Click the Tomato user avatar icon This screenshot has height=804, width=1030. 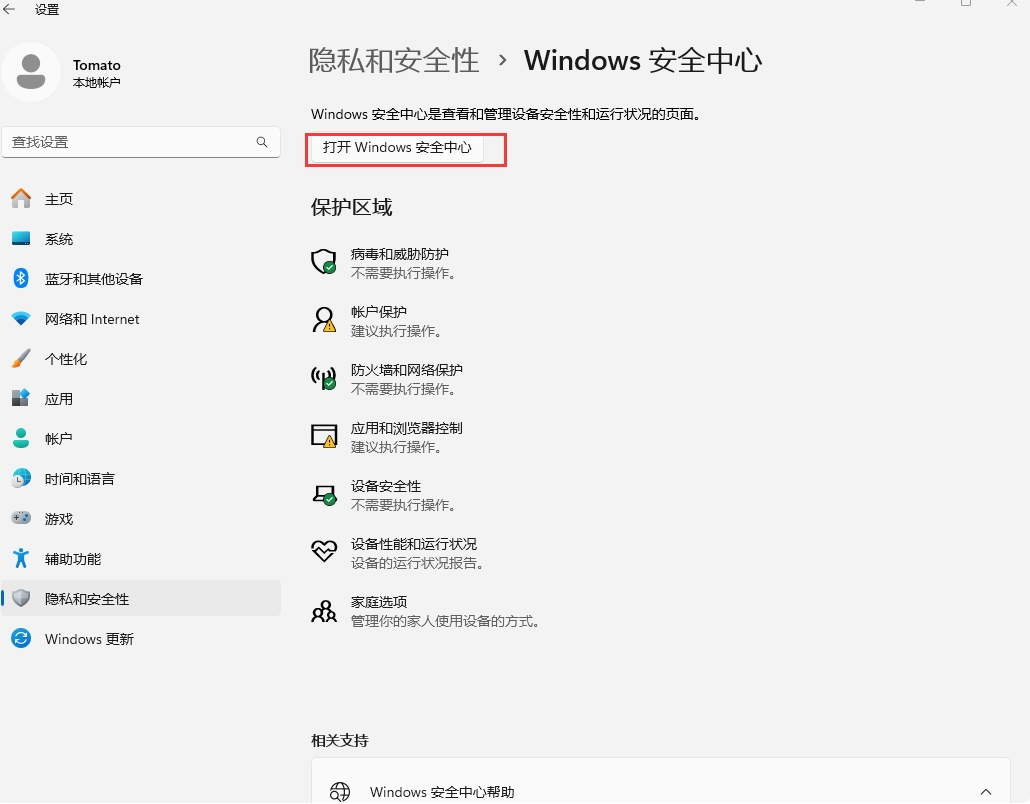tap(31, 72)
